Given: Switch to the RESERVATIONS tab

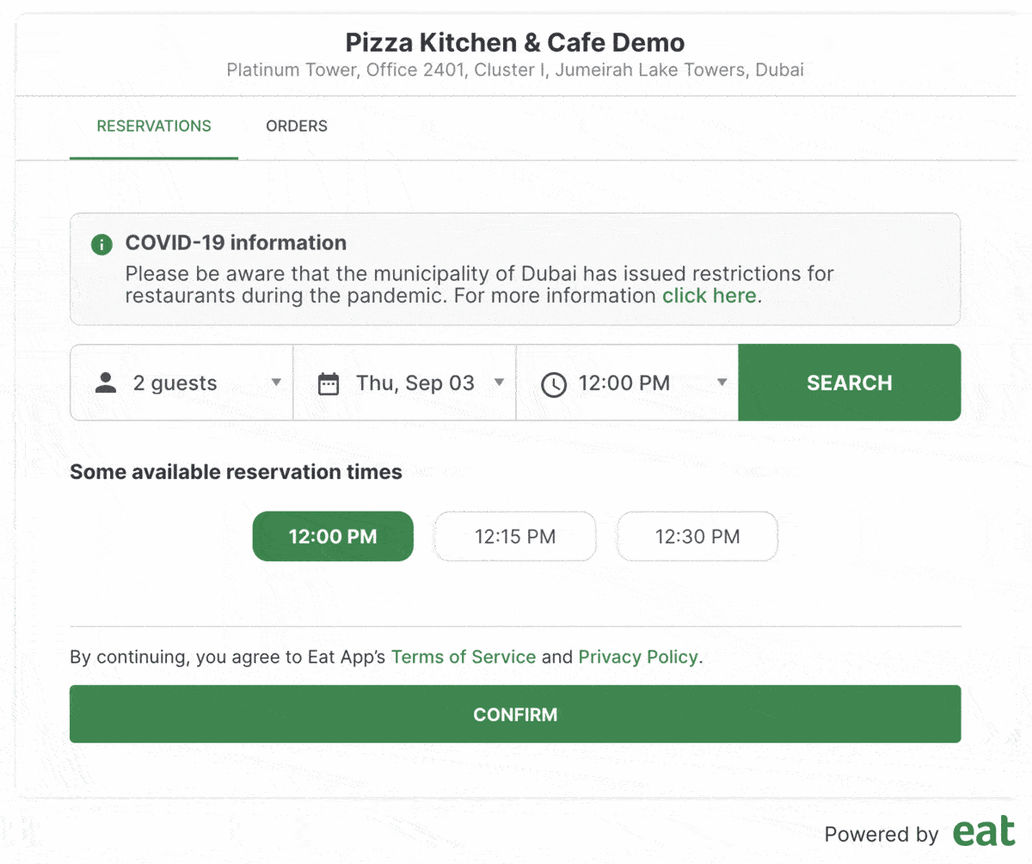Looking at the screenshot, I should [153, 126].
